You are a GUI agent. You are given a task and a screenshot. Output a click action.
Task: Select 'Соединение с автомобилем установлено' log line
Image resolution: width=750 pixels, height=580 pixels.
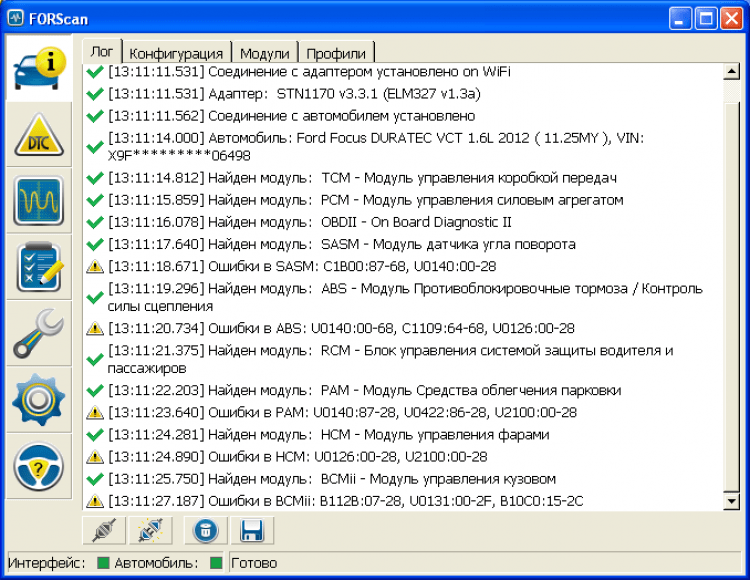coord(291,116)
